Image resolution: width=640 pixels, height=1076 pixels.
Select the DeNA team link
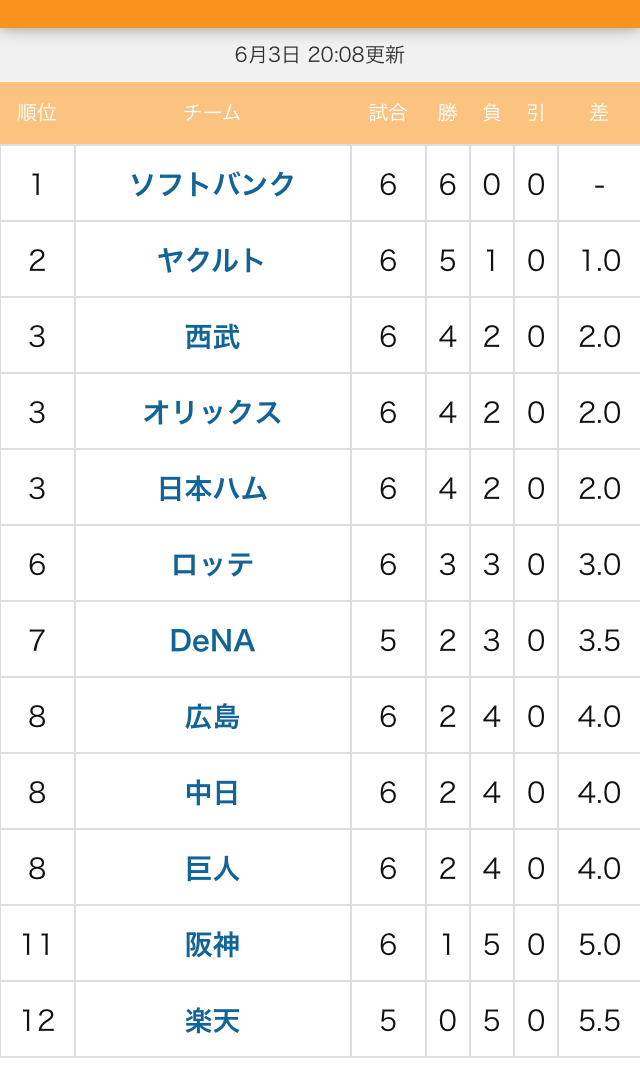point(212,641)
